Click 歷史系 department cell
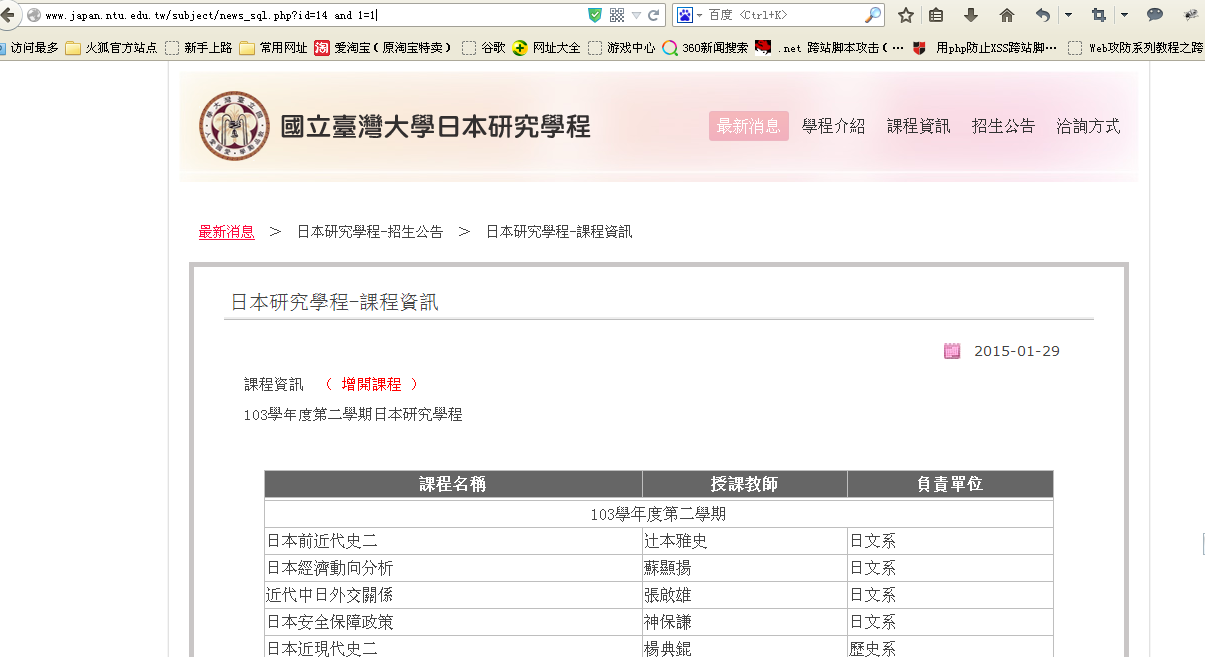 point(950,648)
